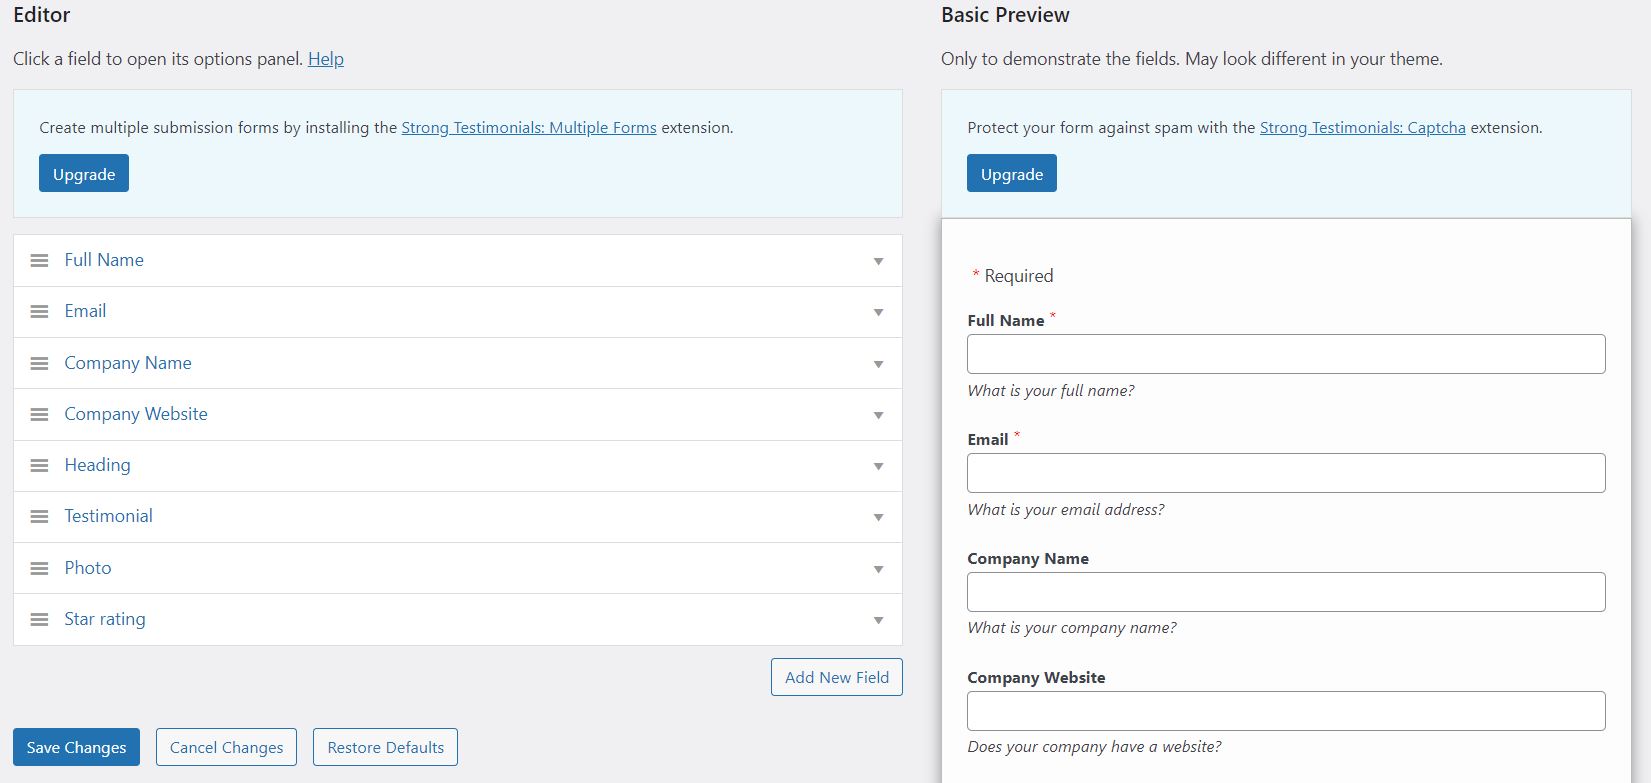Screen dimensions: 1651x783
Task: Click Save Changes button
Action: point(76,748)
